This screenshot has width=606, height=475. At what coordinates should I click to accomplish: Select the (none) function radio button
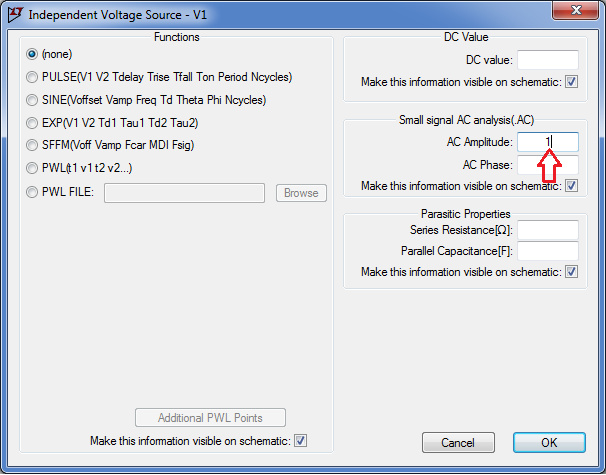32,54
